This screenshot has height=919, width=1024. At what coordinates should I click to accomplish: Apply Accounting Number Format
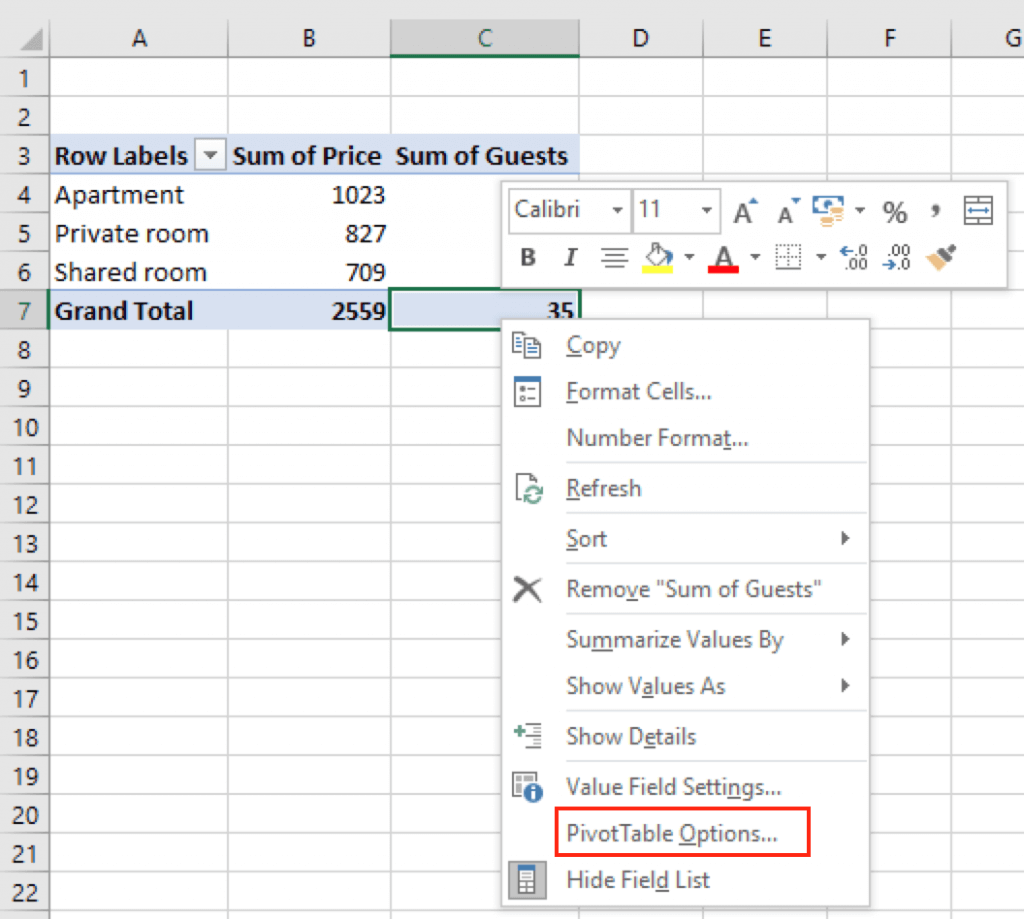(828, 211)
